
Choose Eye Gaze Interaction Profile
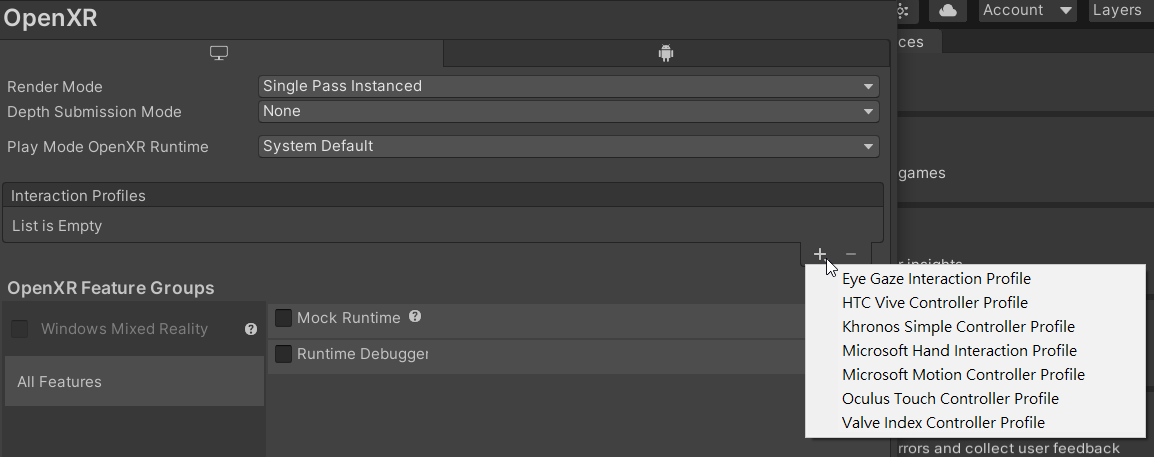pos(975,279)
